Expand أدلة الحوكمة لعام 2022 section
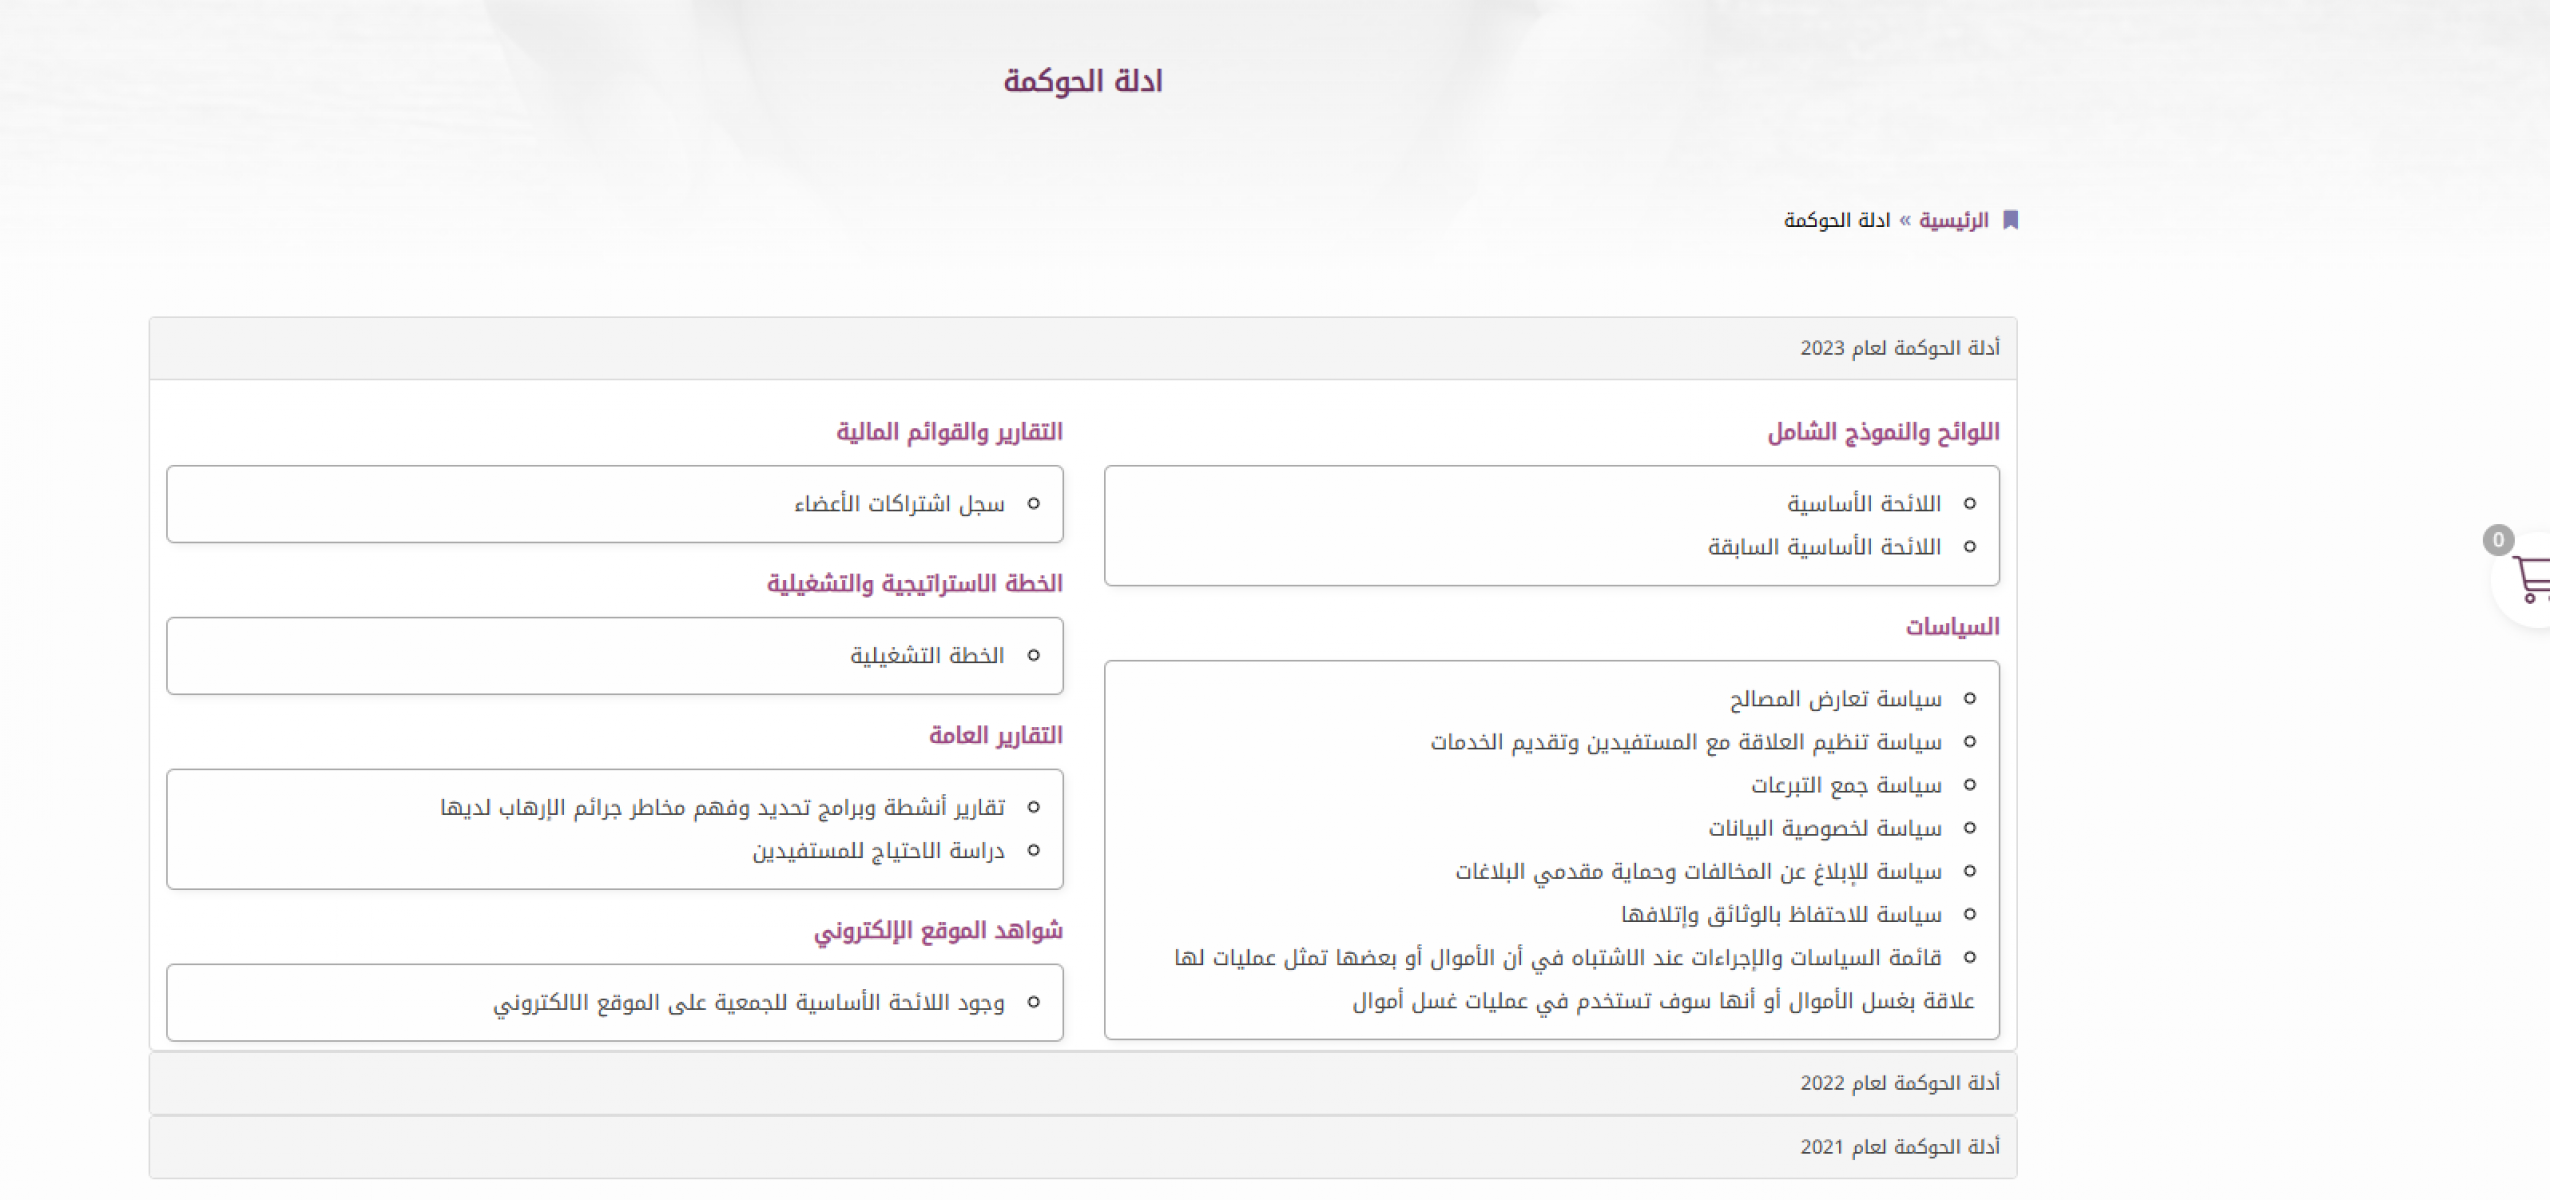 tap(1083, 1083)
